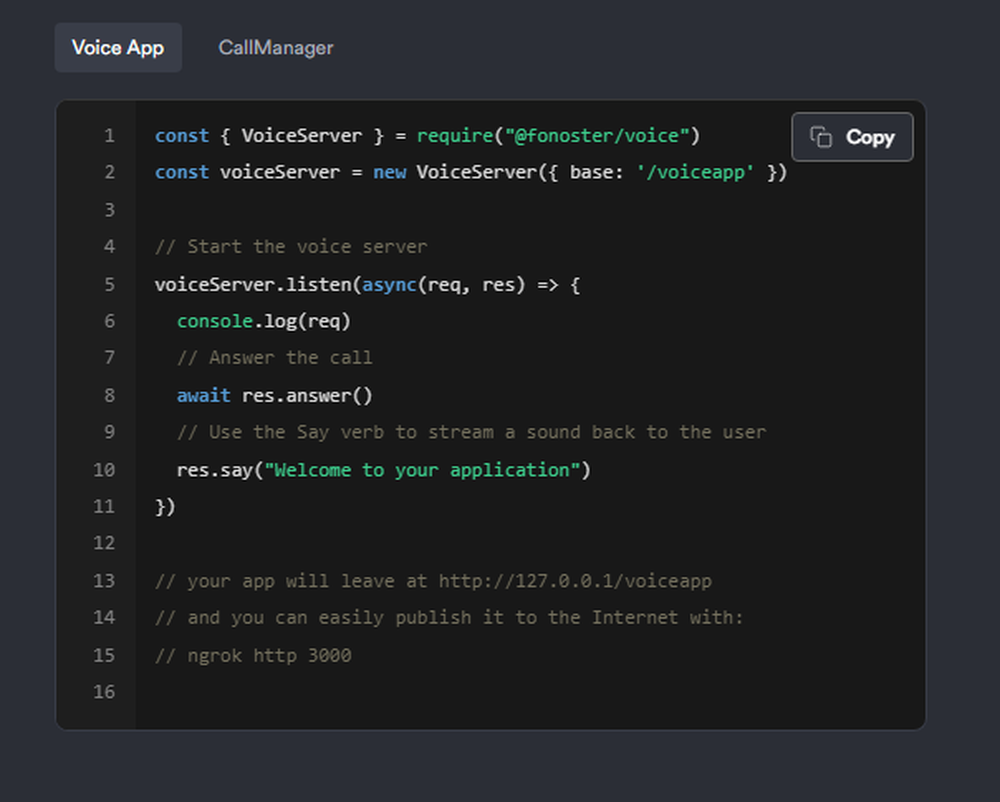The width and height of the screenshot is (1000, 802).
Task: Click line number 3 in the gutter
Action: point(110,210)
